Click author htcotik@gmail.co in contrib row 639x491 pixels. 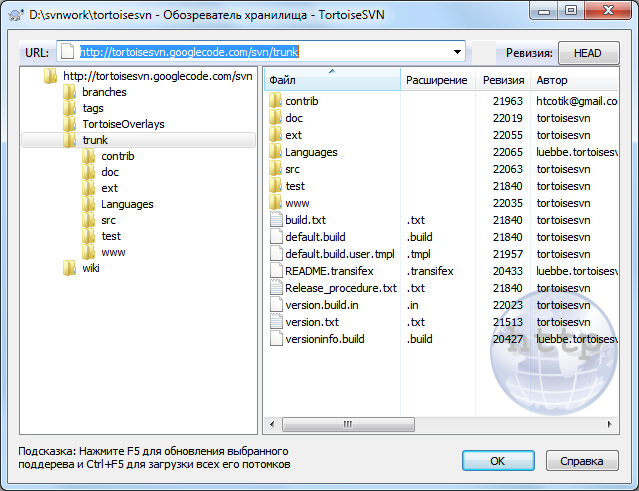point(576,101)
